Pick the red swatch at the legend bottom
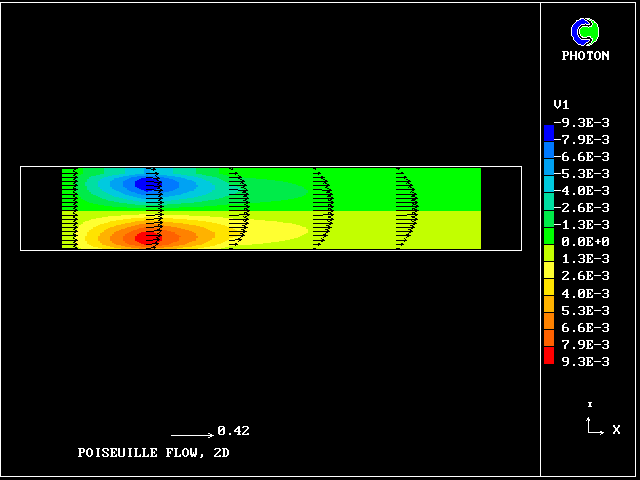Viewport: 640px width, 480px height. (548, 354)
